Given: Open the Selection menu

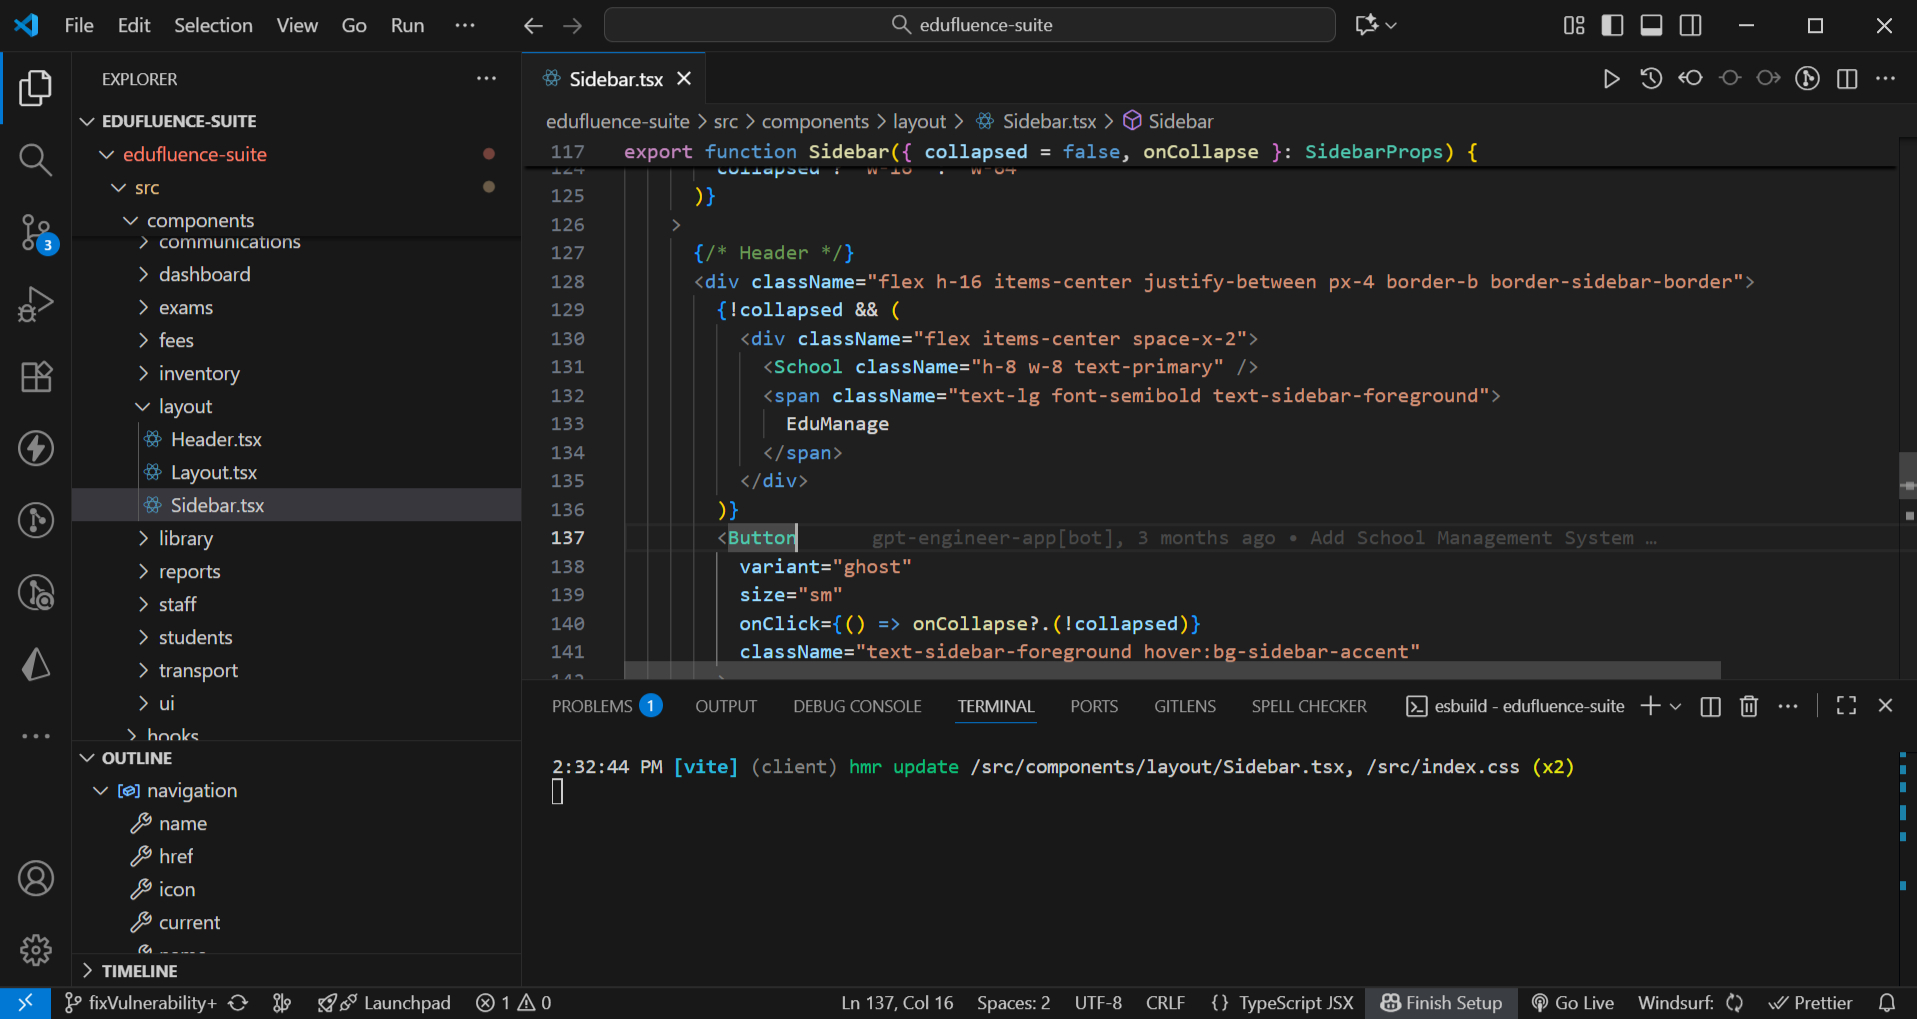Looking at the screenshot, I should click(x=213, y=25).
